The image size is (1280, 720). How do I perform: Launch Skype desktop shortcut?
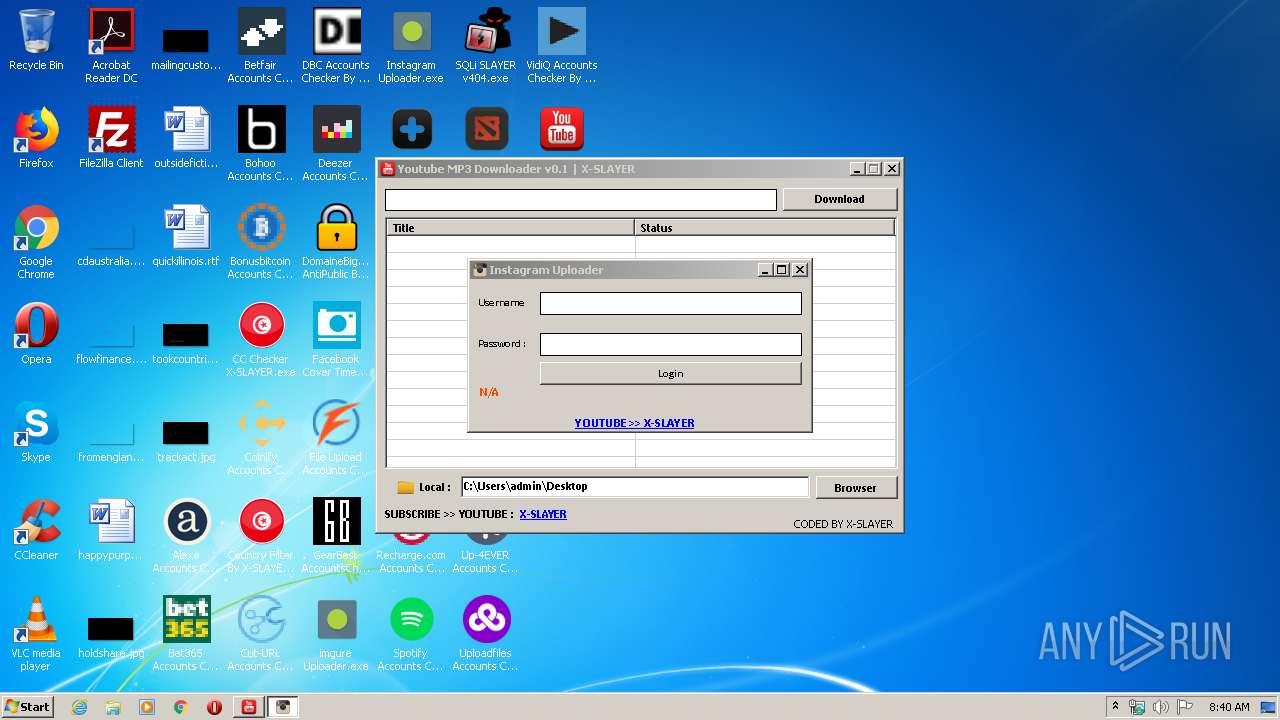36,433
